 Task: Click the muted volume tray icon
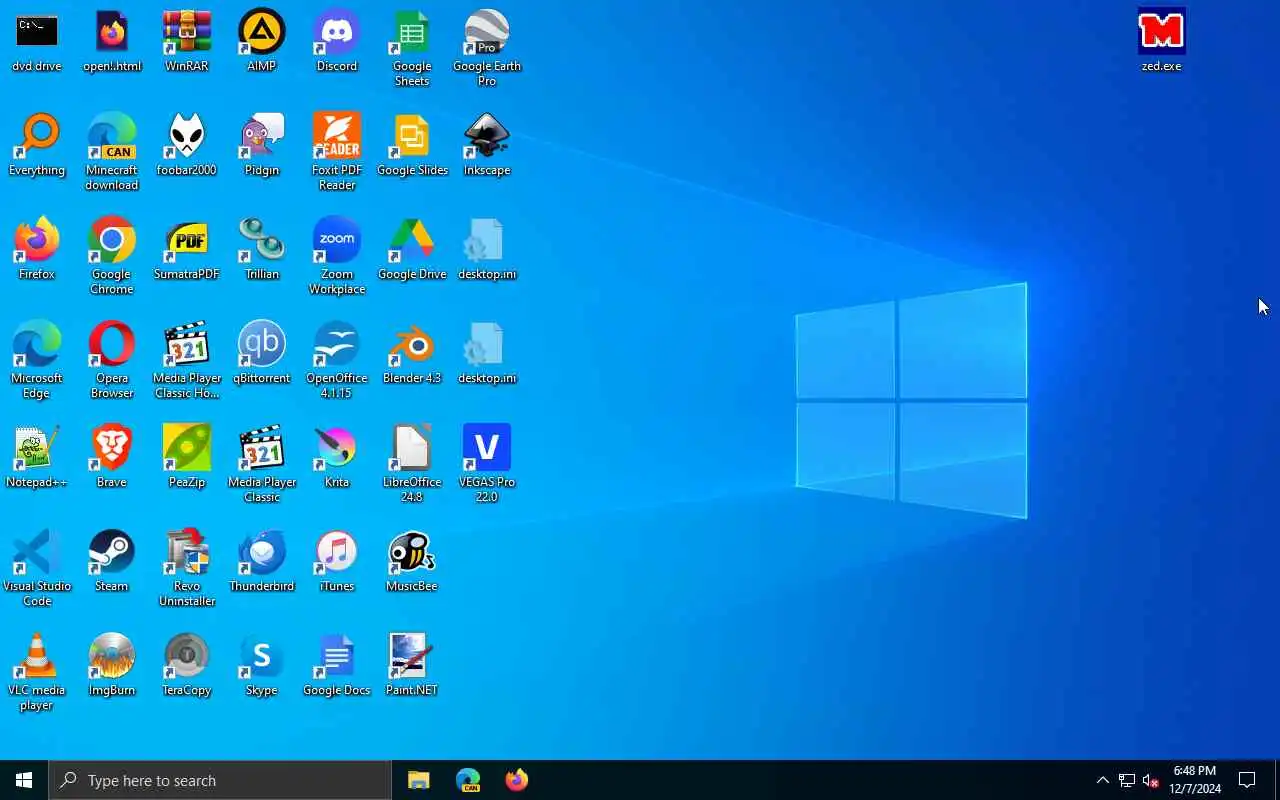coord(1150,780)
